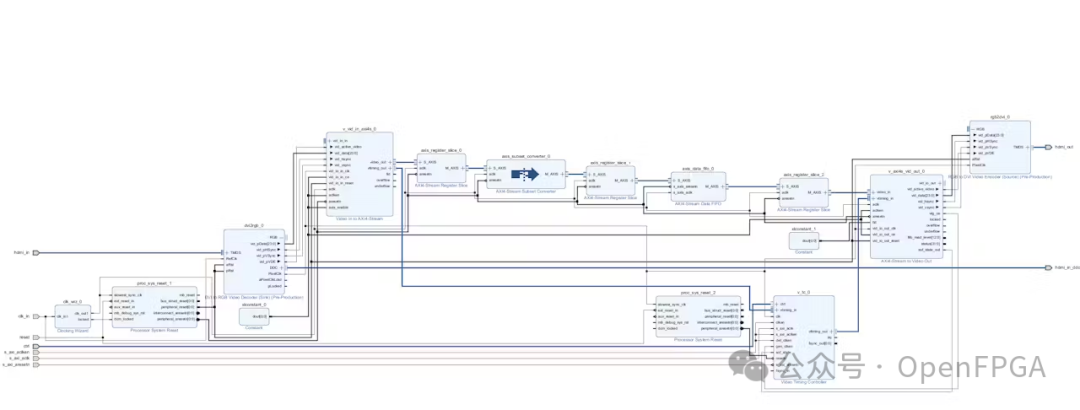Screen dimensions: 1080x410
Task: Expand vid_io_out on v_axi4s_vid_out_0
Action: [939, 182]
